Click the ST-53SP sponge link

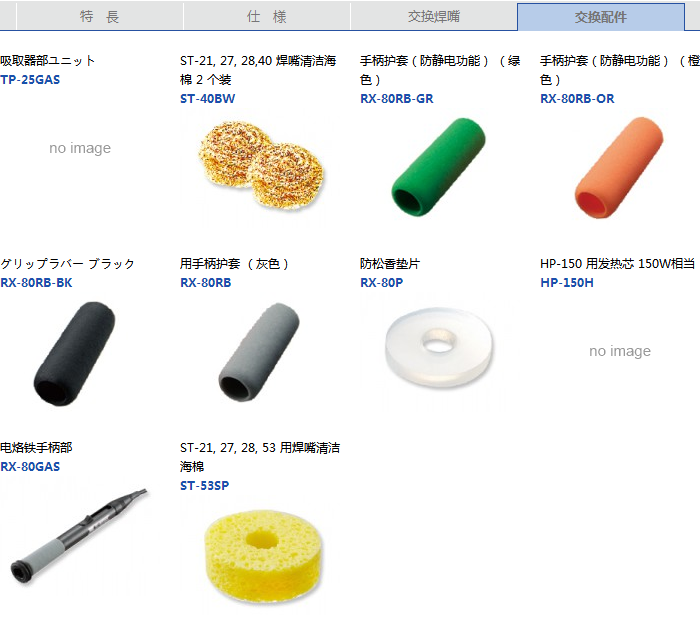204,486
